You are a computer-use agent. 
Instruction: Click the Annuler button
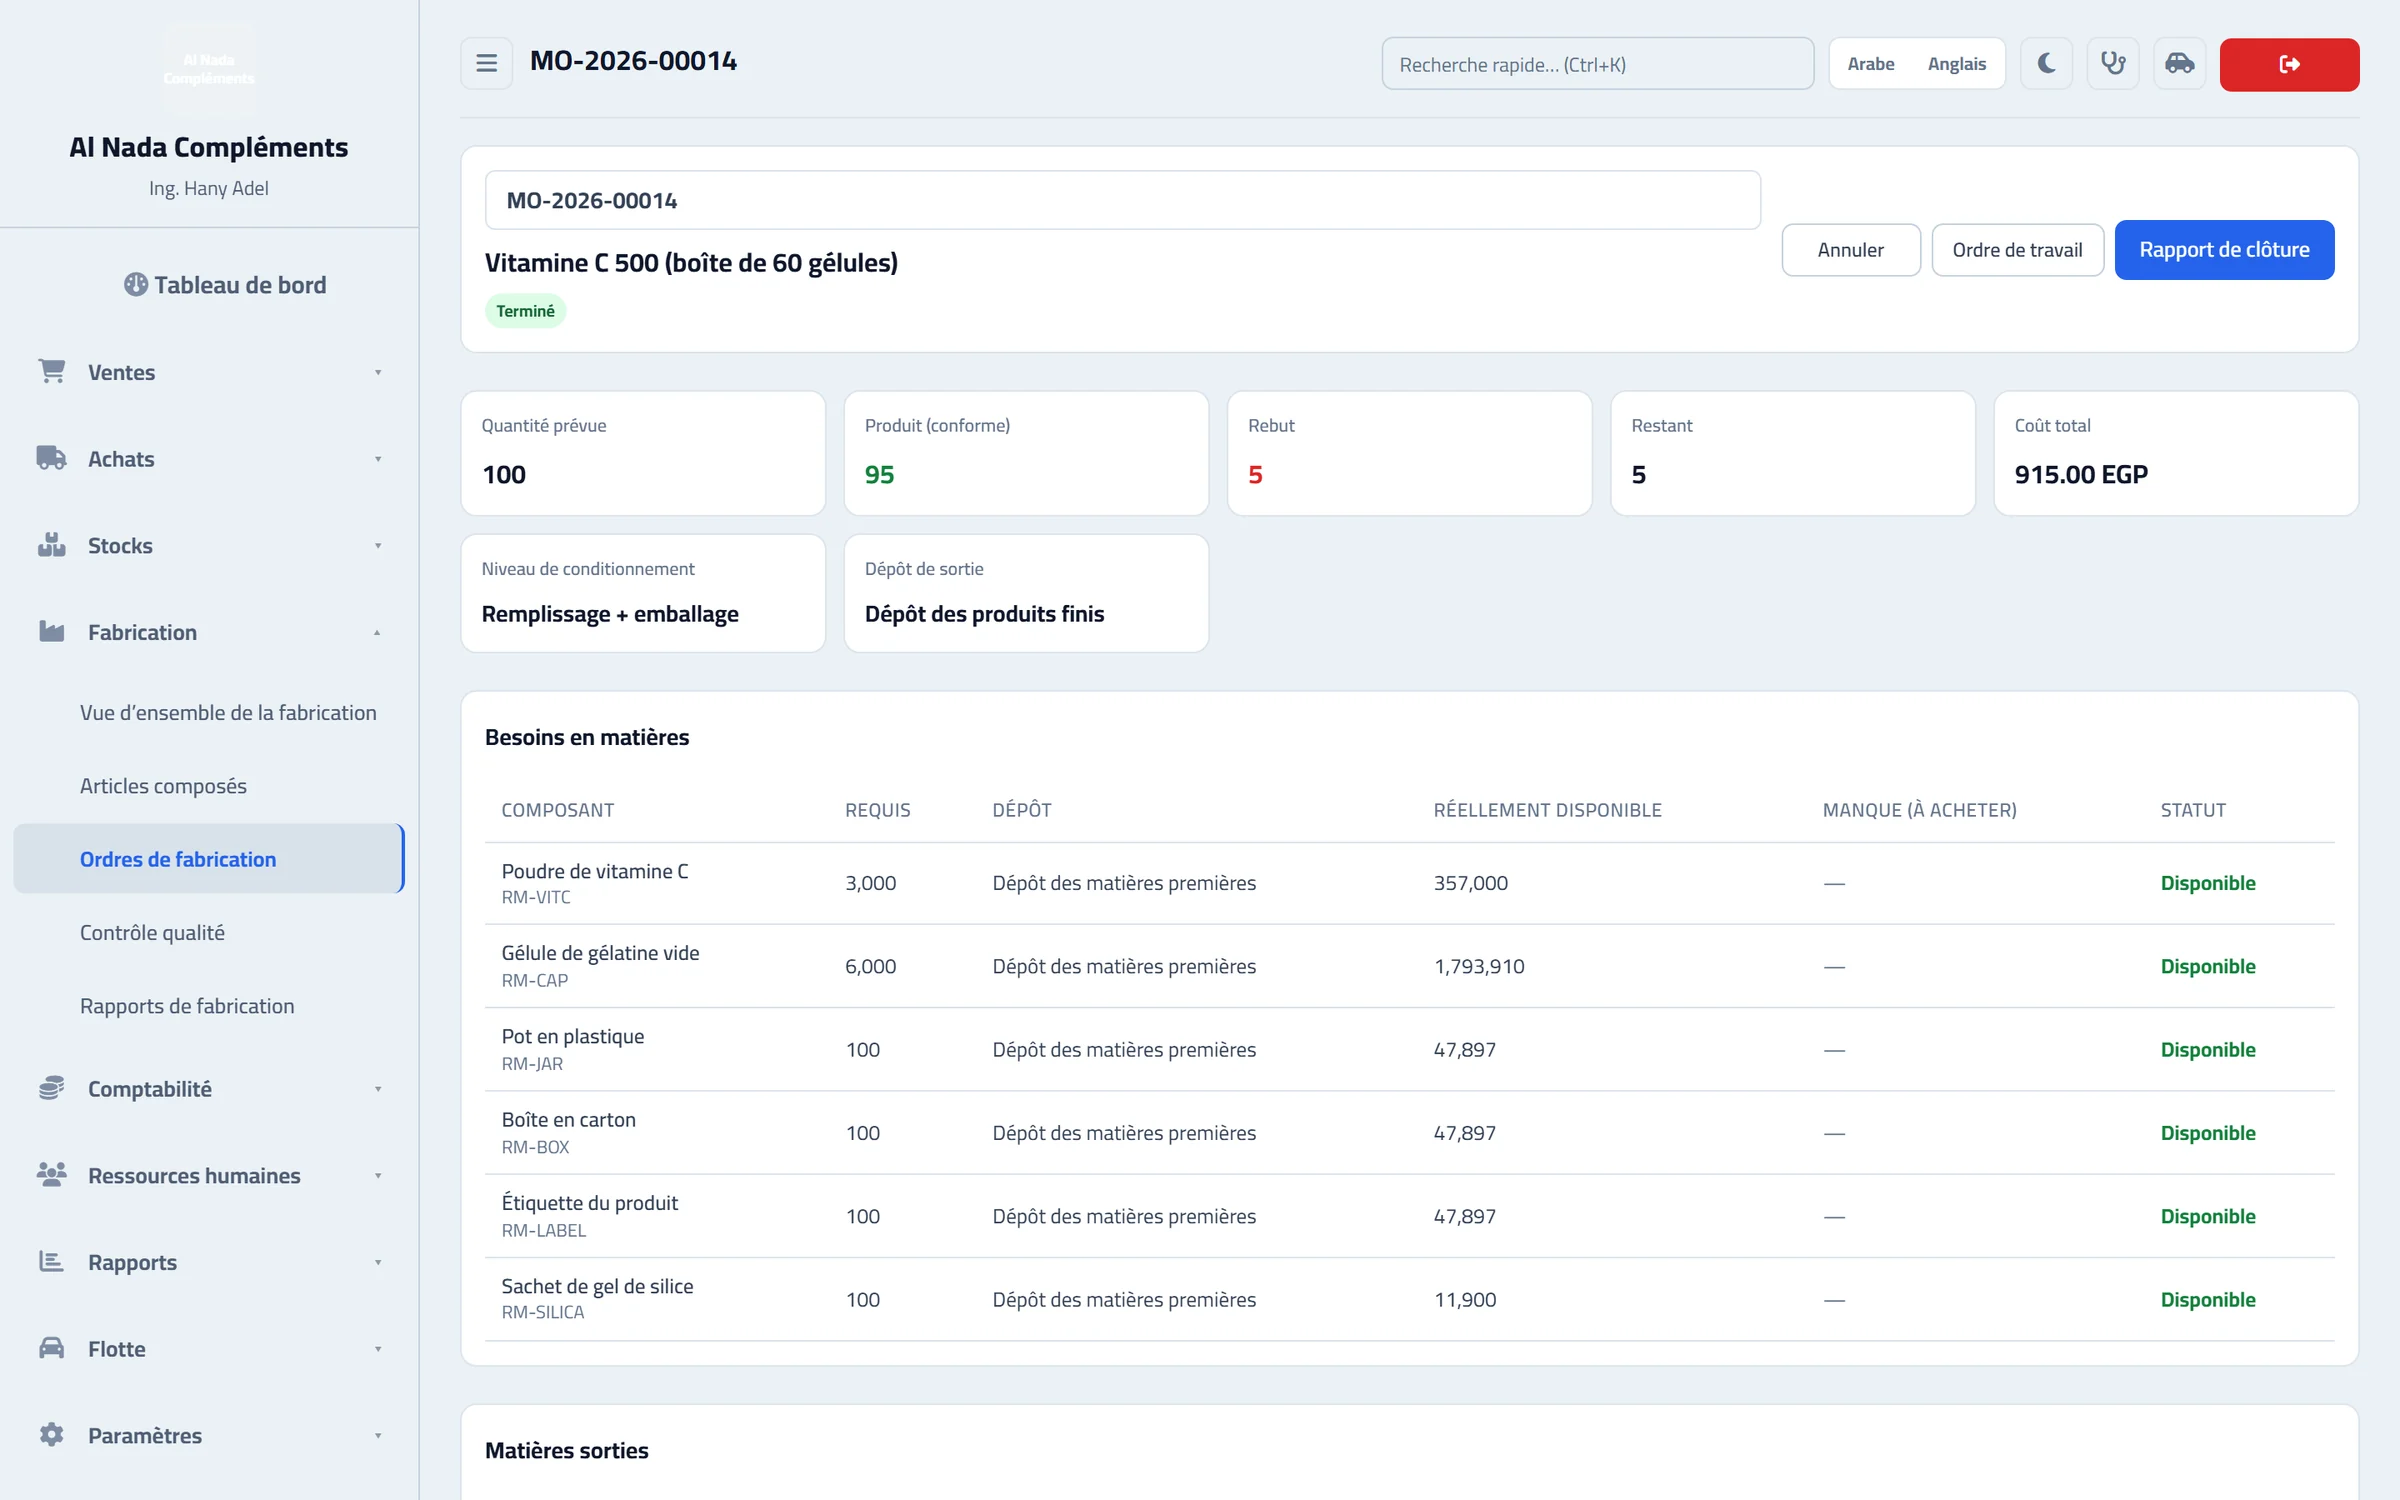[x=1850, y=250]
